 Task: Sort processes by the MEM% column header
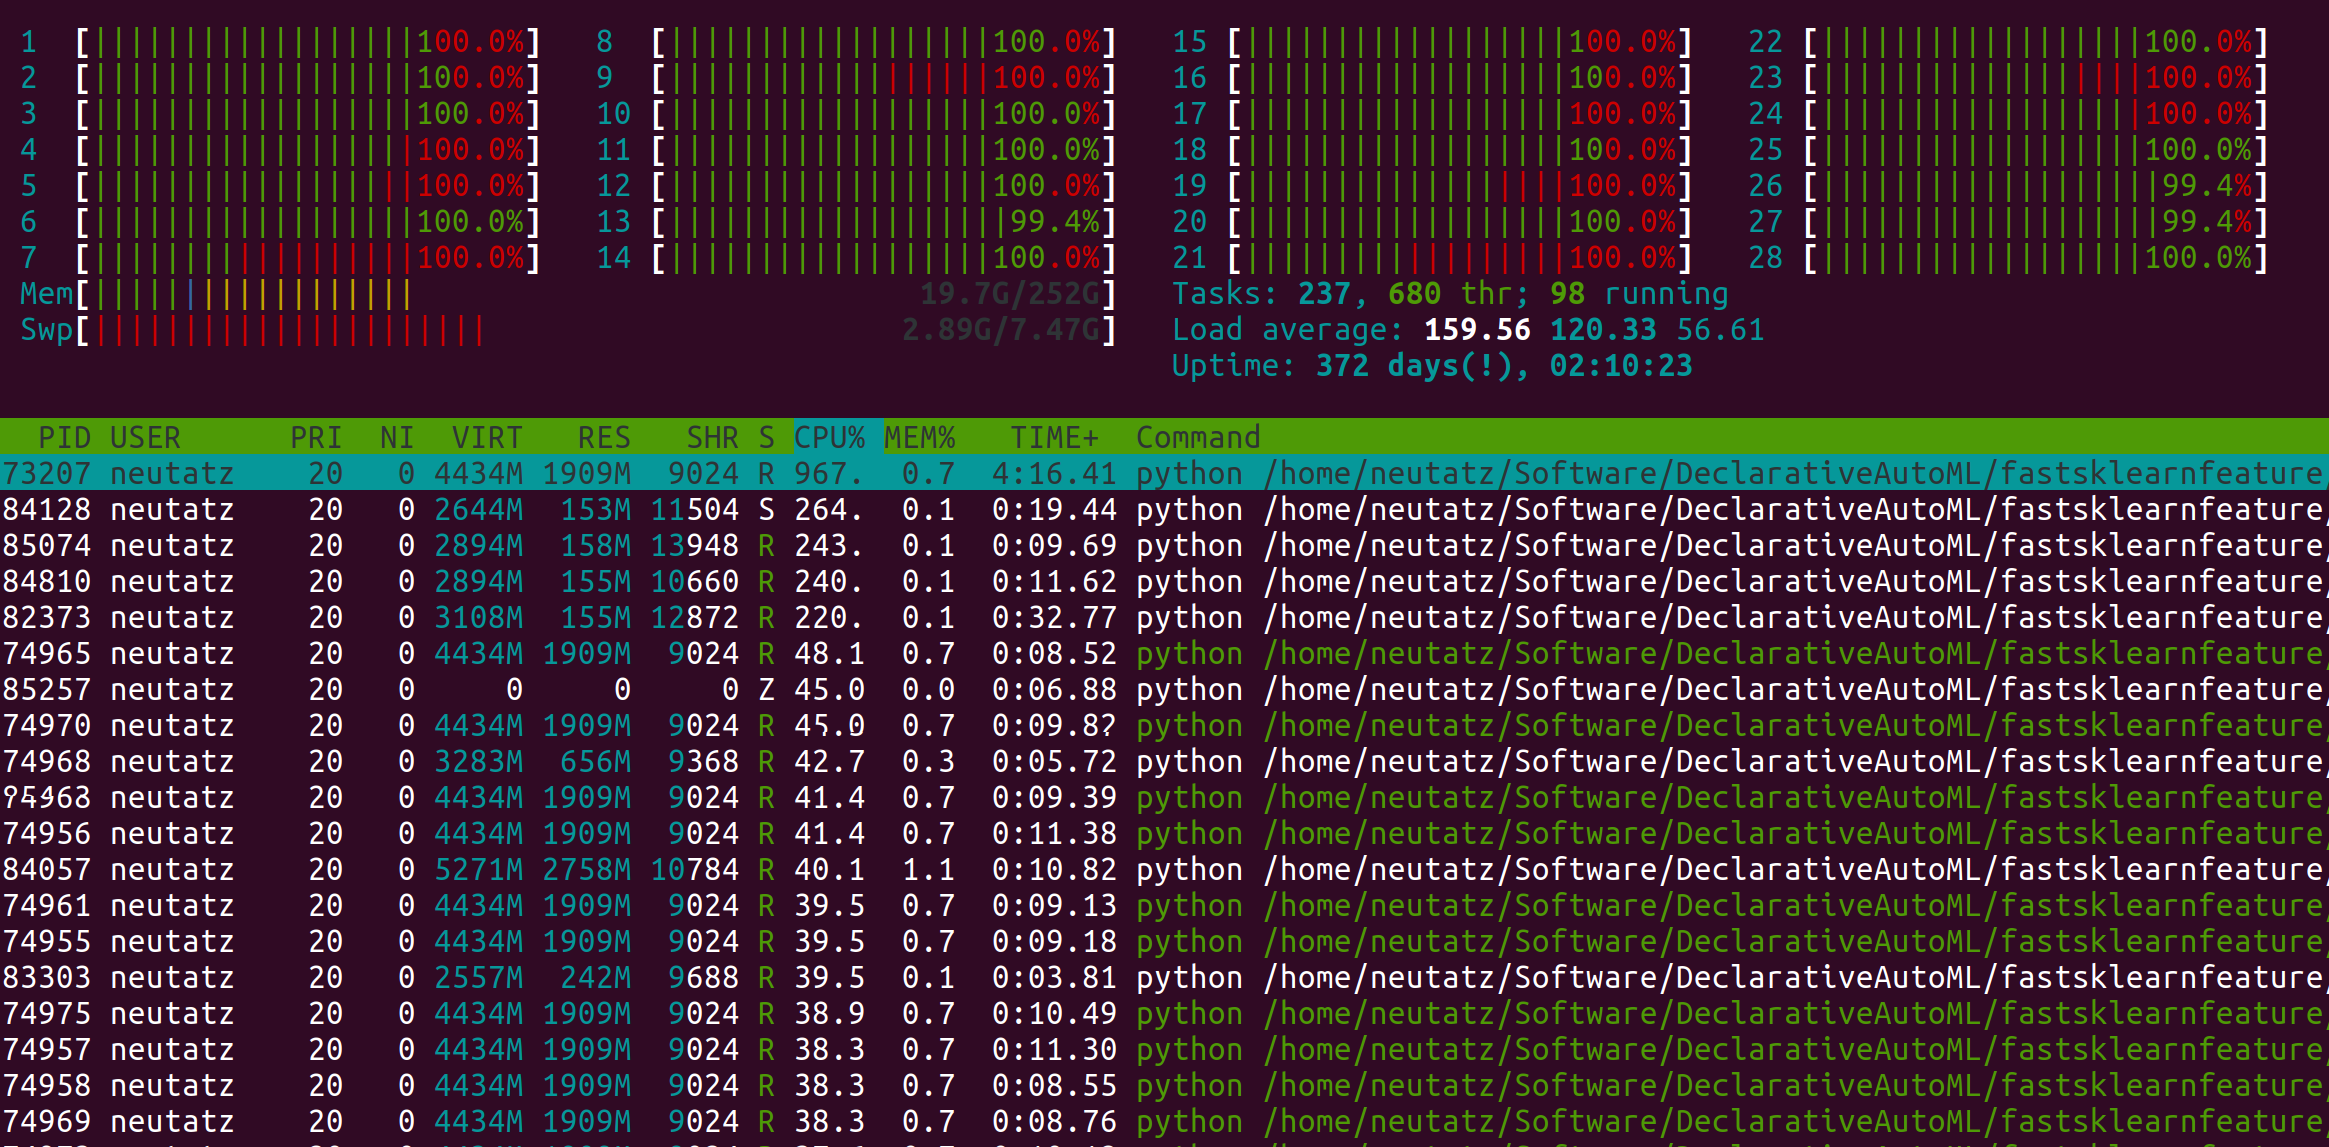pos(922,437)
